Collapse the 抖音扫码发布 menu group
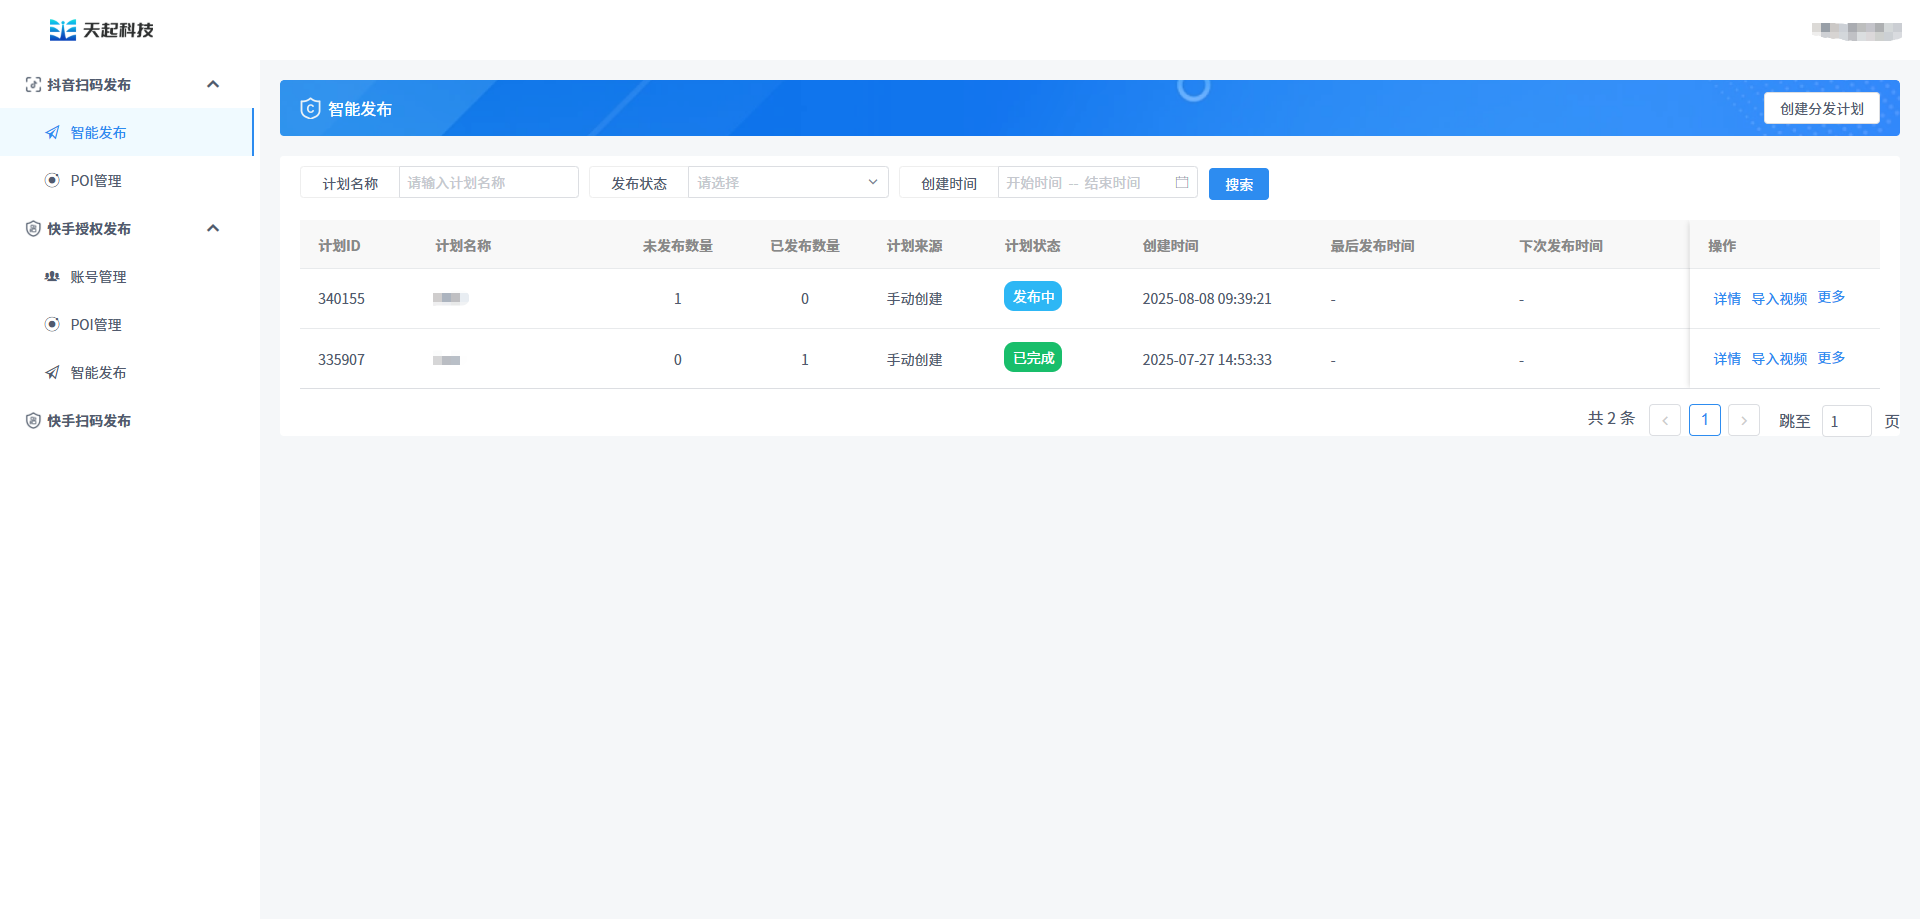Viewport: 1920px width, 919px height. click(213, 85)
